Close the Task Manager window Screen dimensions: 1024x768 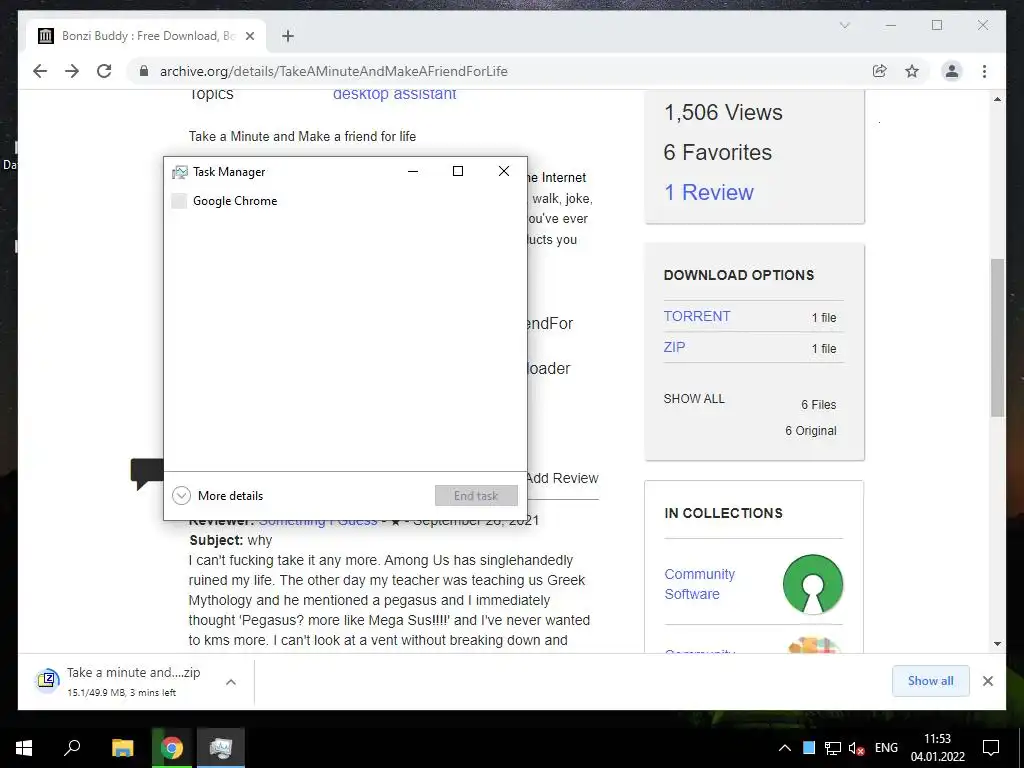(504, 172)
